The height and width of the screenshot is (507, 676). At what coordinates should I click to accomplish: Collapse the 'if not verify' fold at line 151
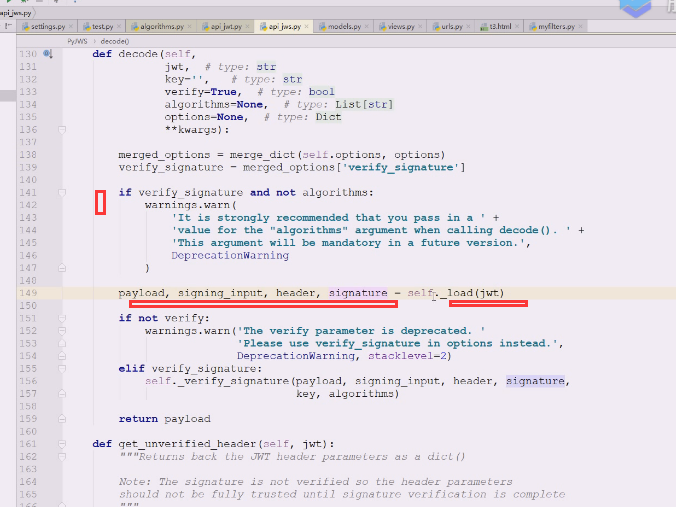point(62,319)
